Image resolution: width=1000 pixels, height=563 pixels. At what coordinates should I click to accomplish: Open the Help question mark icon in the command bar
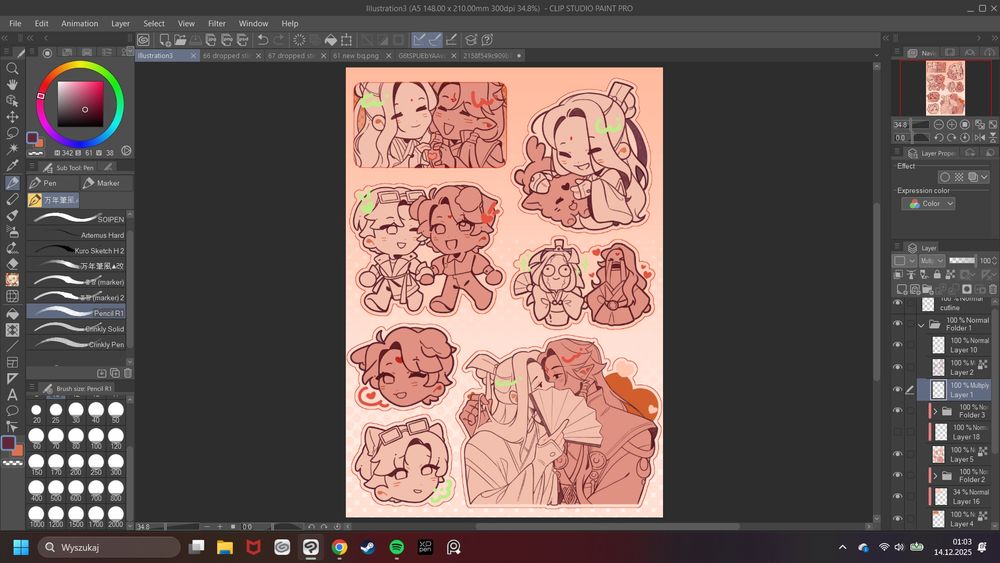pyautogui.click(x=487, y=40)
